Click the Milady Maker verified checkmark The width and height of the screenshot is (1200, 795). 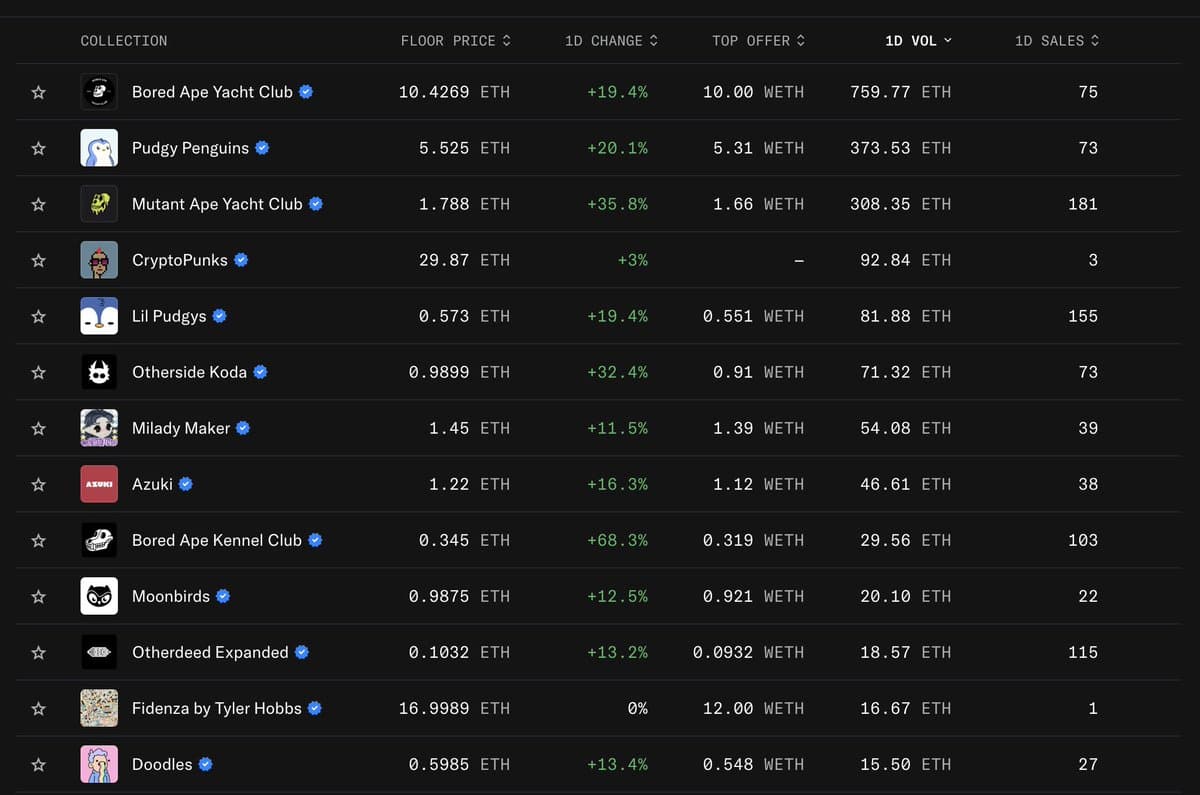click(x=243, y=428)
